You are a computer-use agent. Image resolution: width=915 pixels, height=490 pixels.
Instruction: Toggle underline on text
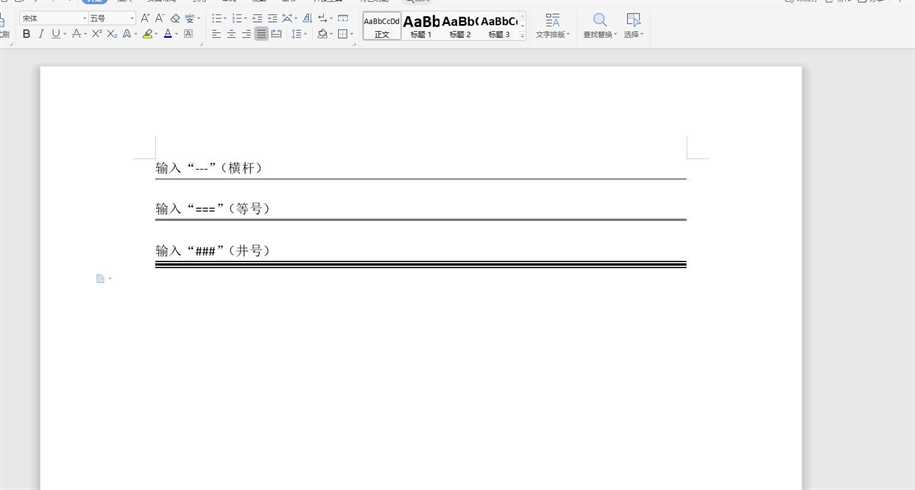[55, 34]
